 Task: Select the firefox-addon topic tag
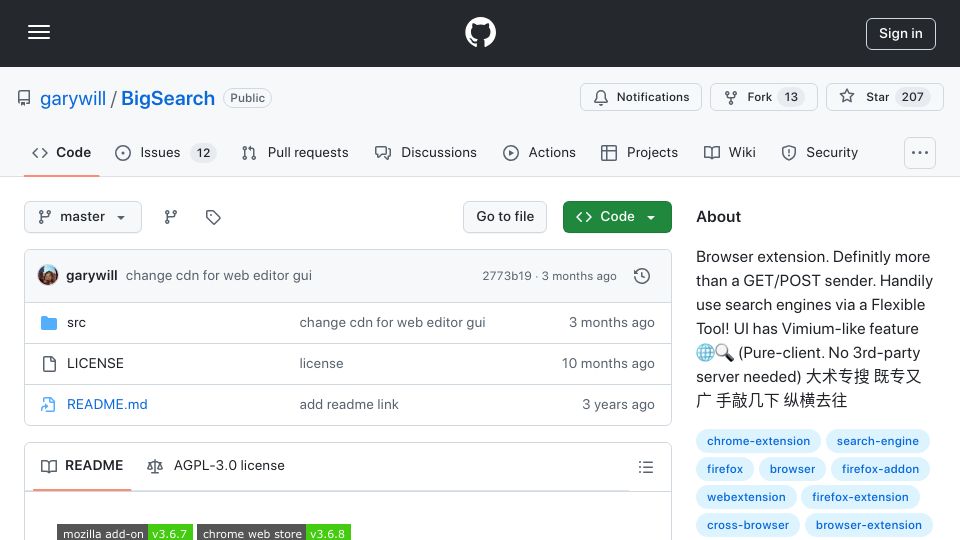coord(880,470)
